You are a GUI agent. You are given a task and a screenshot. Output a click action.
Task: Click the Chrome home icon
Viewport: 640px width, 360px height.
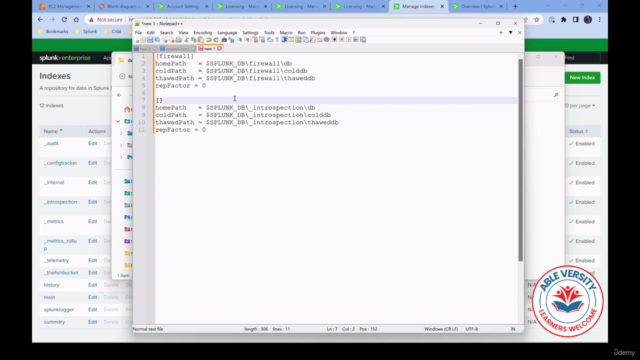(x=76, y=20)
